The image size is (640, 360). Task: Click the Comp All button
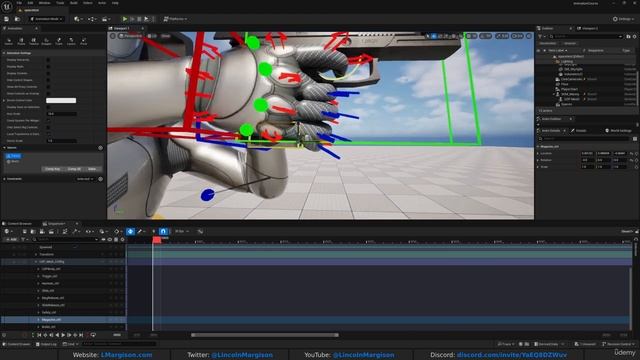pos(74,169)
